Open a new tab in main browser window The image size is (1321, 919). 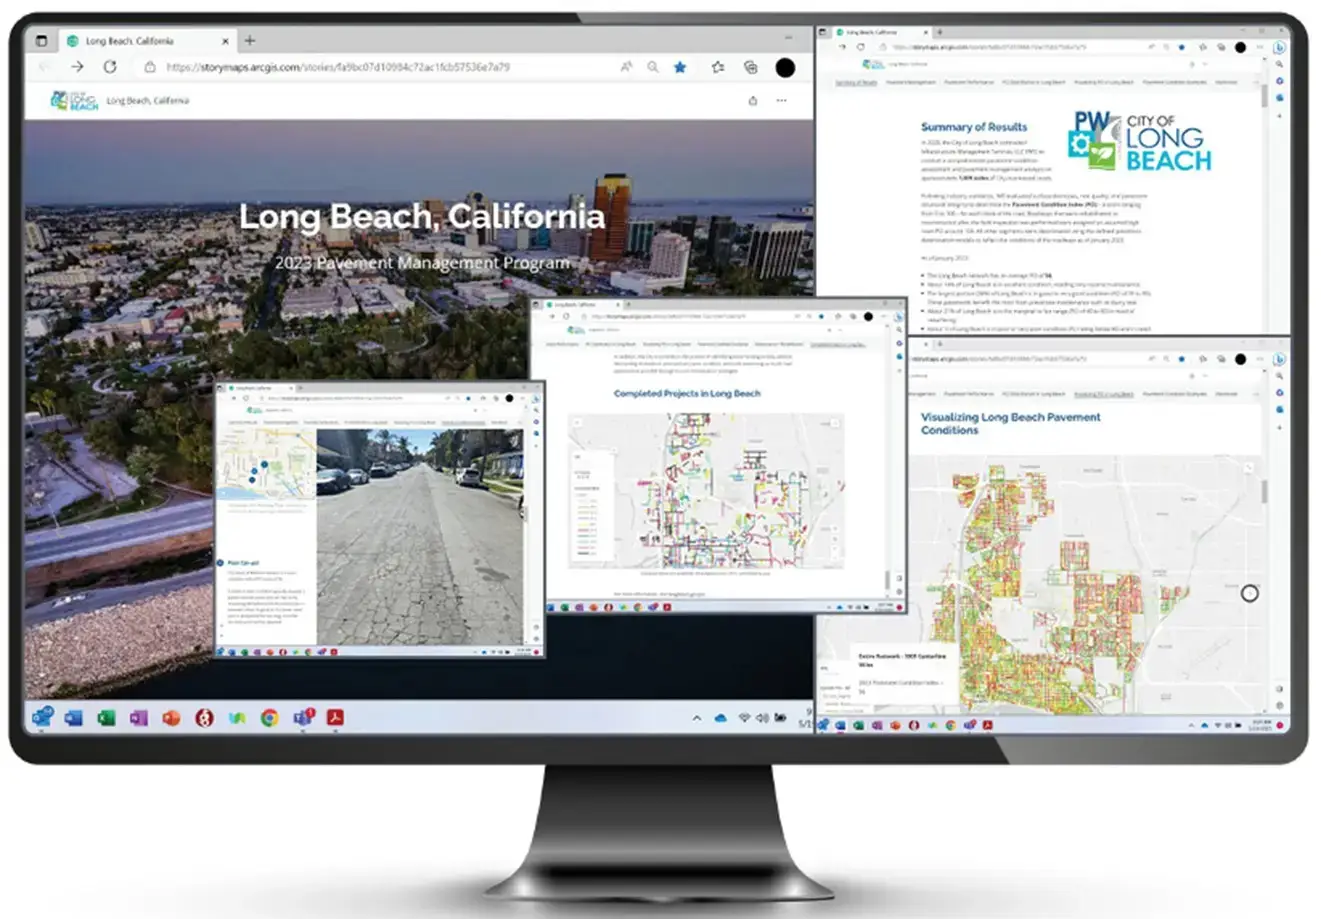pyautogui.click(x=250, y=40)
